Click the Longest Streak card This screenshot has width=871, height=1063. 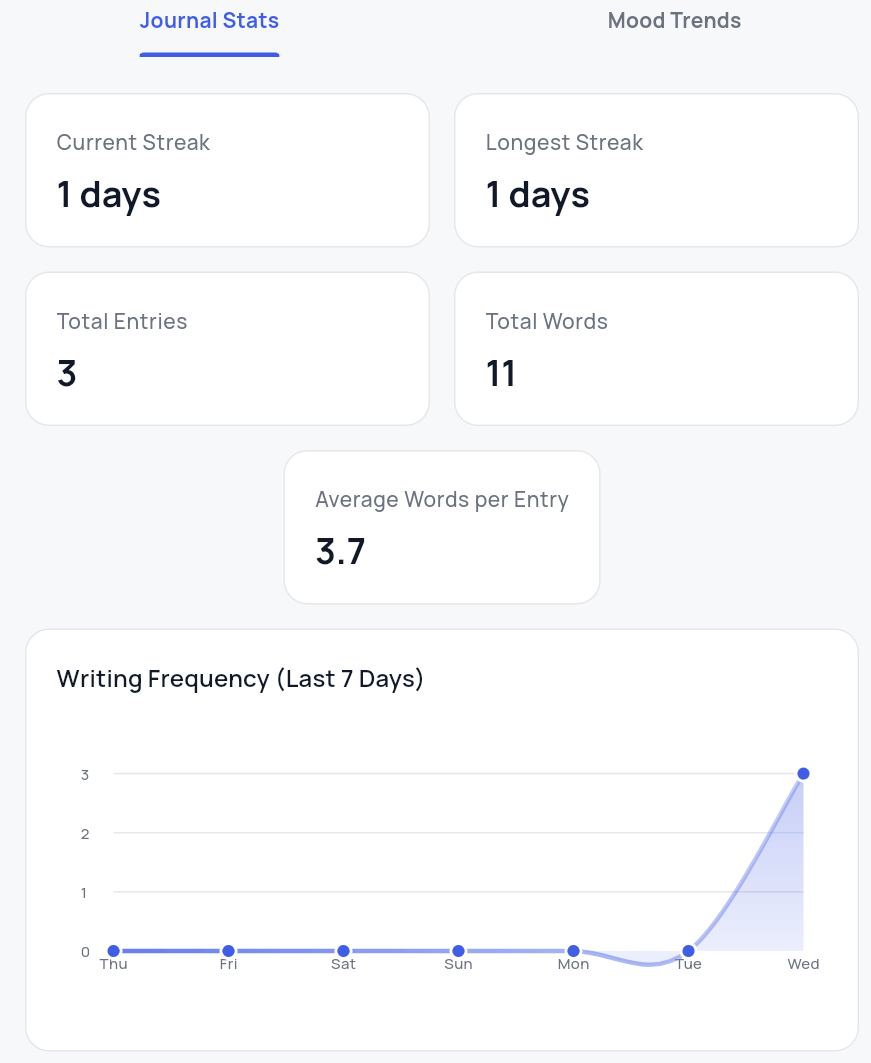(656, 170)
